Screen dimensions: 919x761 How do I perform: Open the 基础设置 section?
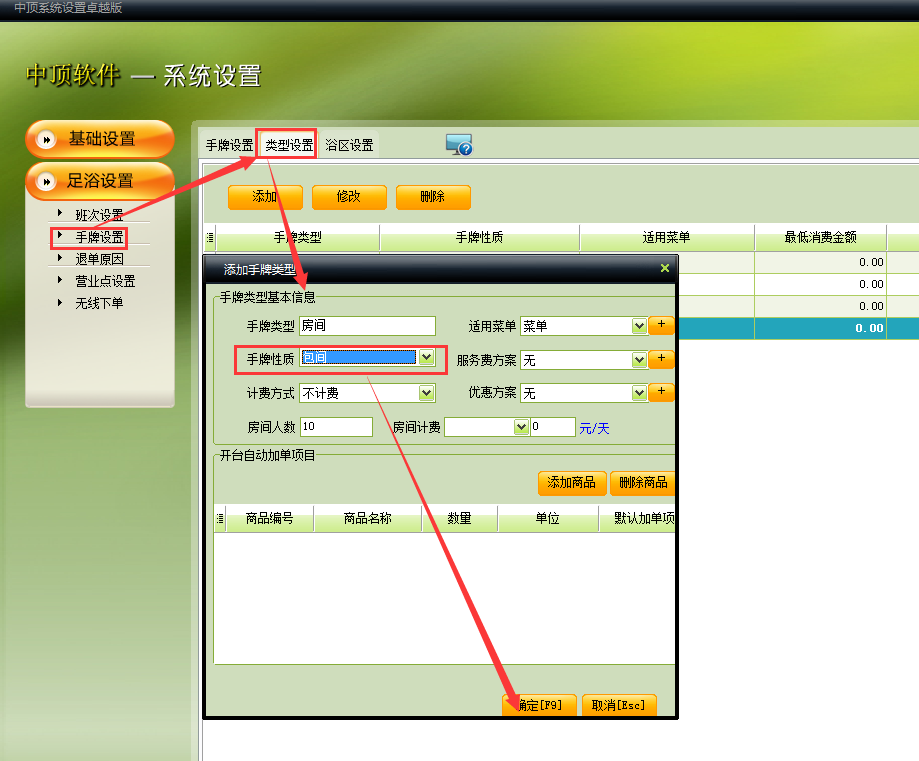coord(100,140)
